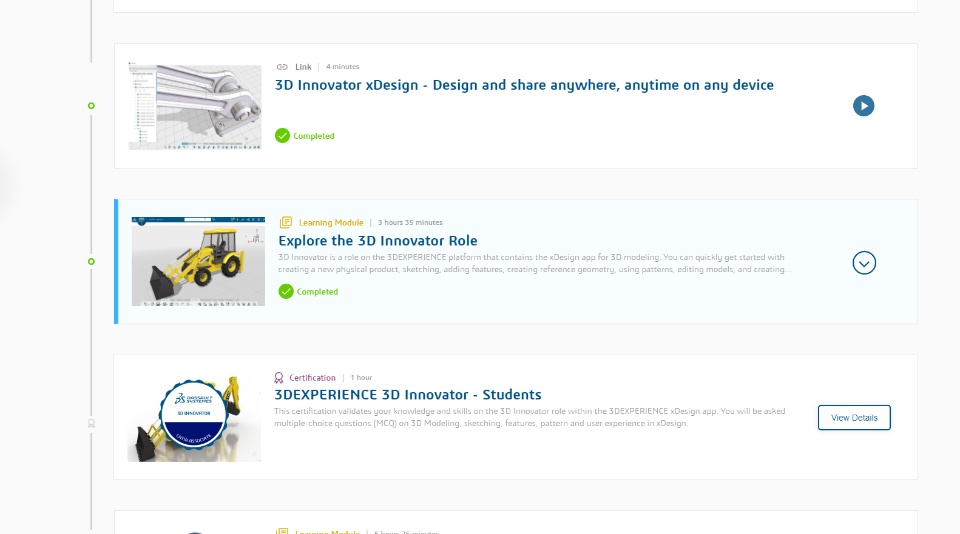The height and width of the screenshot is (534, 960).
Task: Open the Explore the 3D Innovator Role title
Action: pos(378,241)
